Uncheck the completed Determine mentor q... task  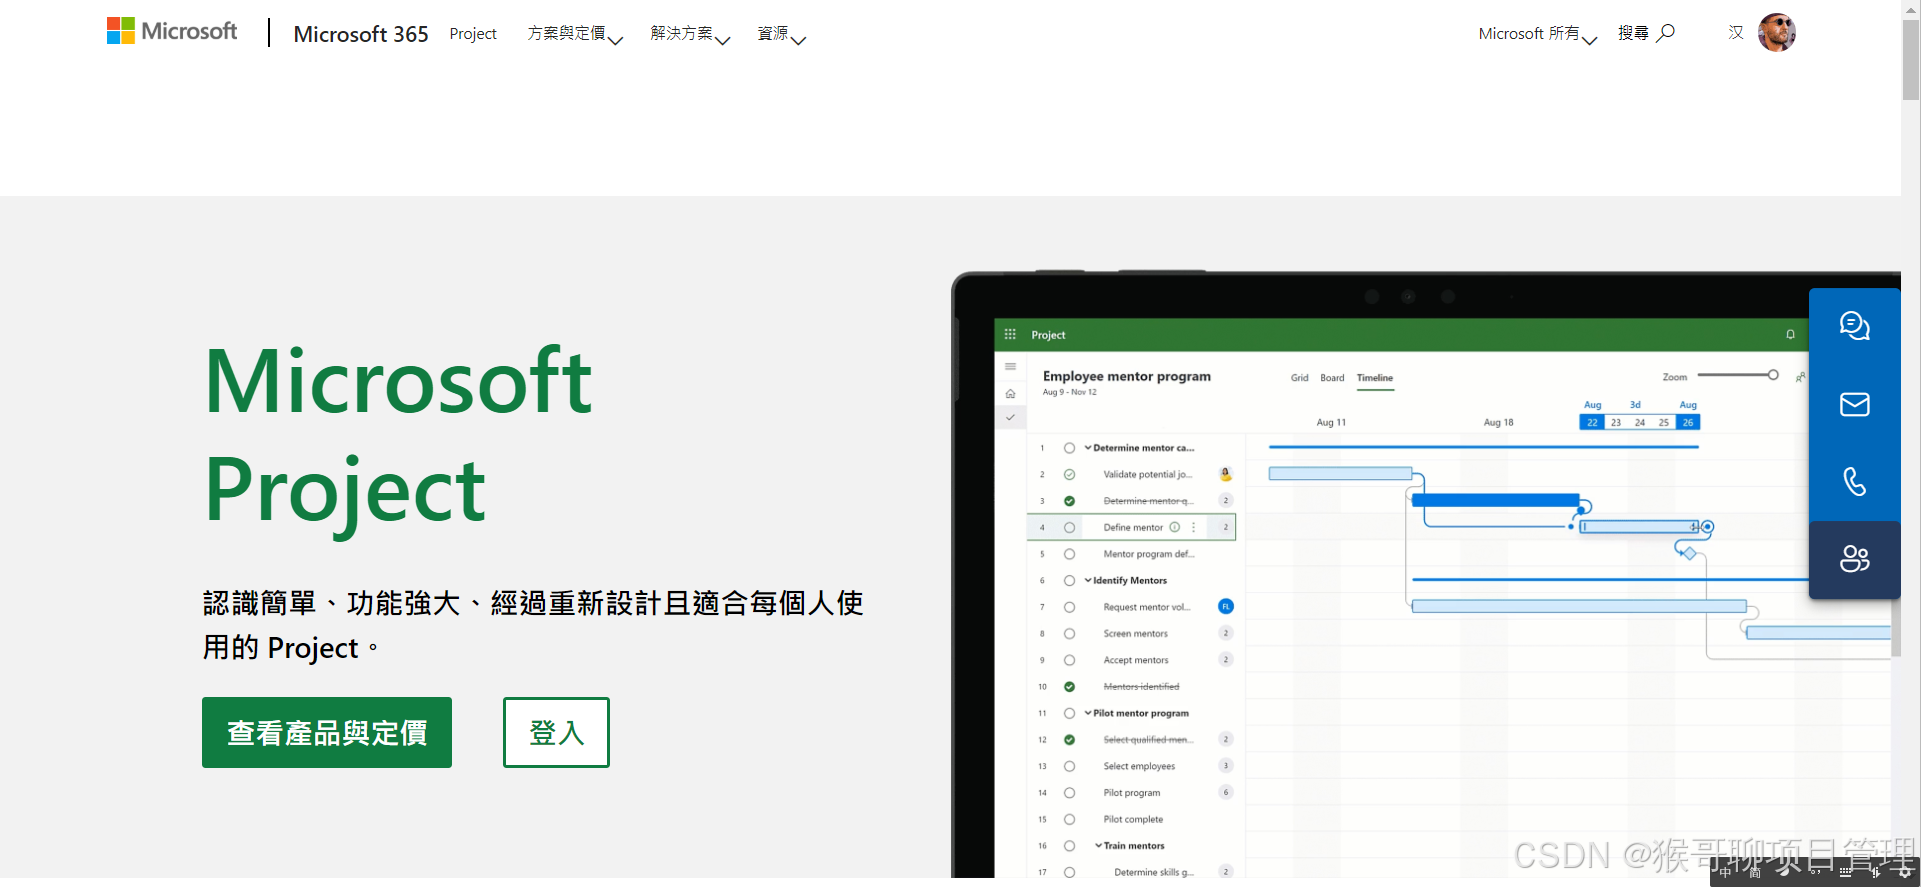tap(1069, 501)
